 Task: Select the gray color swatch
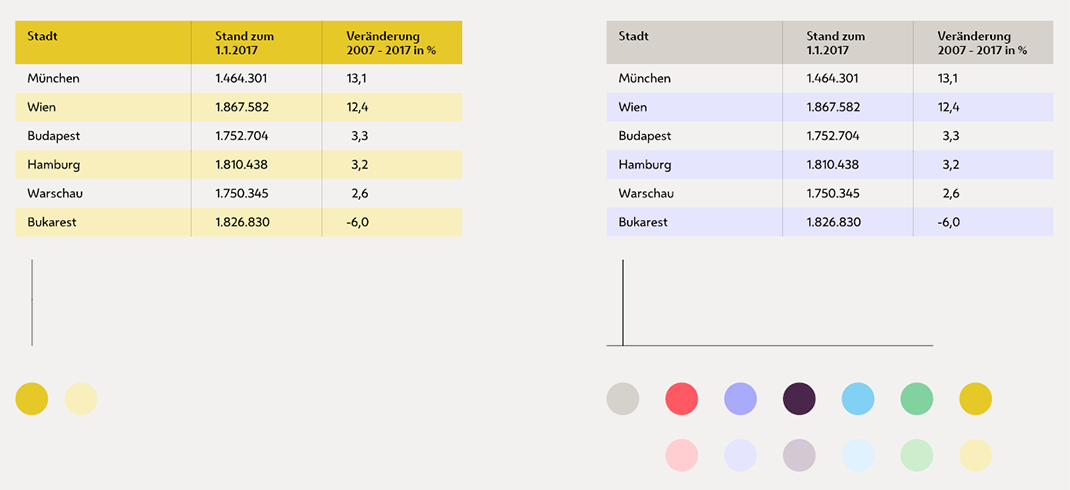tap(622, 399)
